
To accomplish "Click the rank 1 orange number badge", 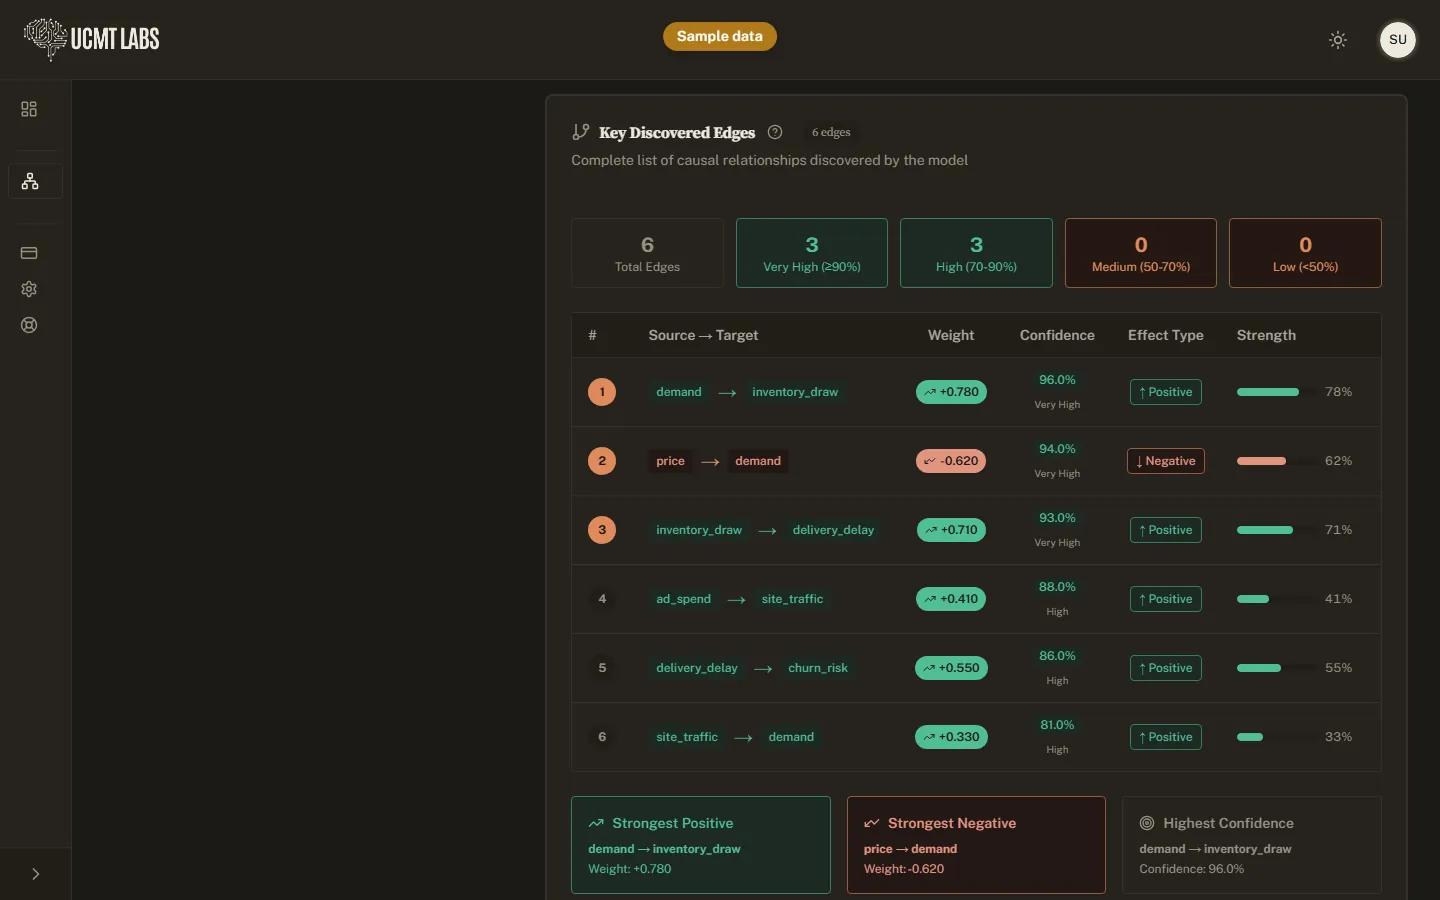I will (602, 392).
